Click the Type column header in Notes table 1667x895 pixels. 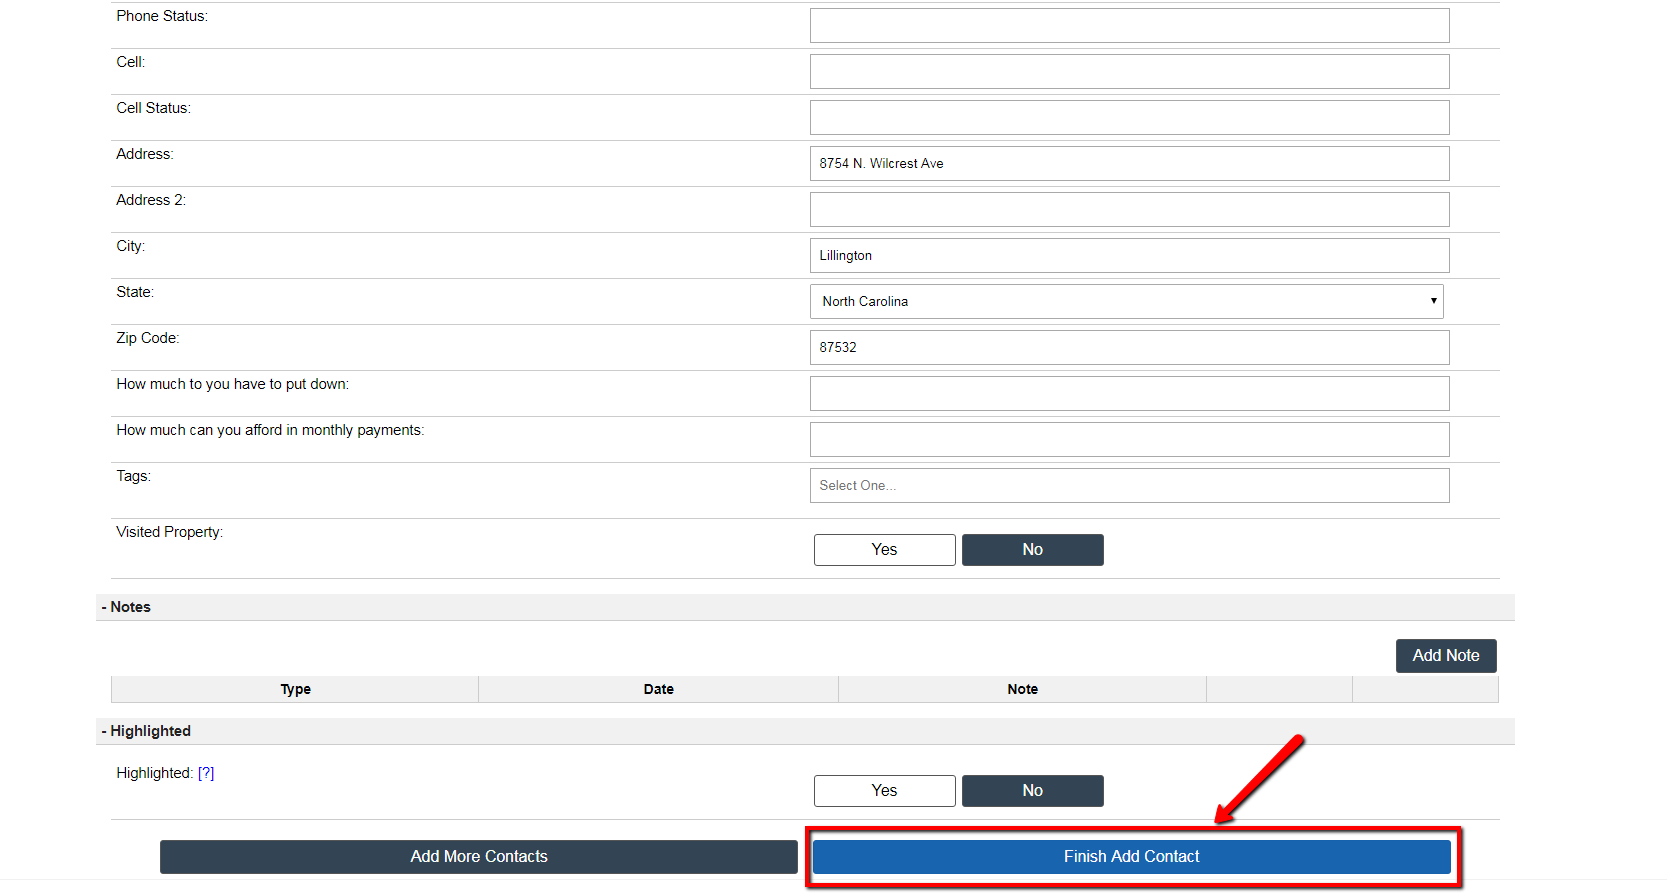pyautogui.click(x=295, y=689)
